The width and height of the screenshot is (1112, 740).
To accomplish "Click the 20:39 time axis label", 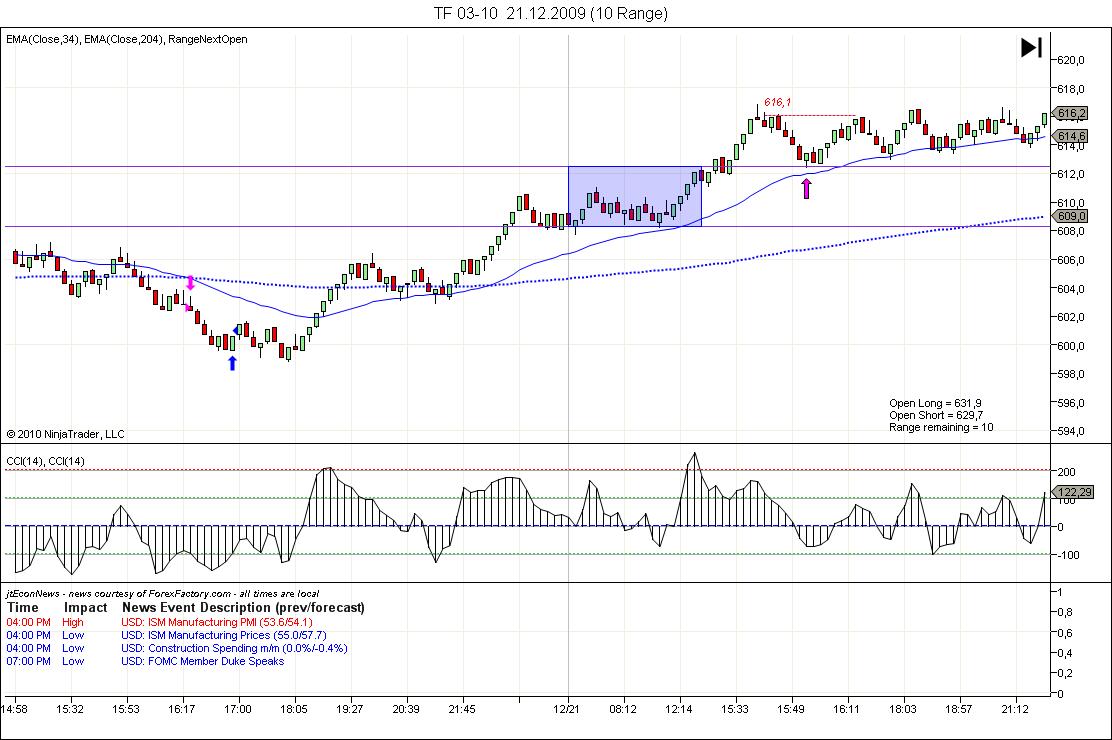I will (x=406, y=709).
